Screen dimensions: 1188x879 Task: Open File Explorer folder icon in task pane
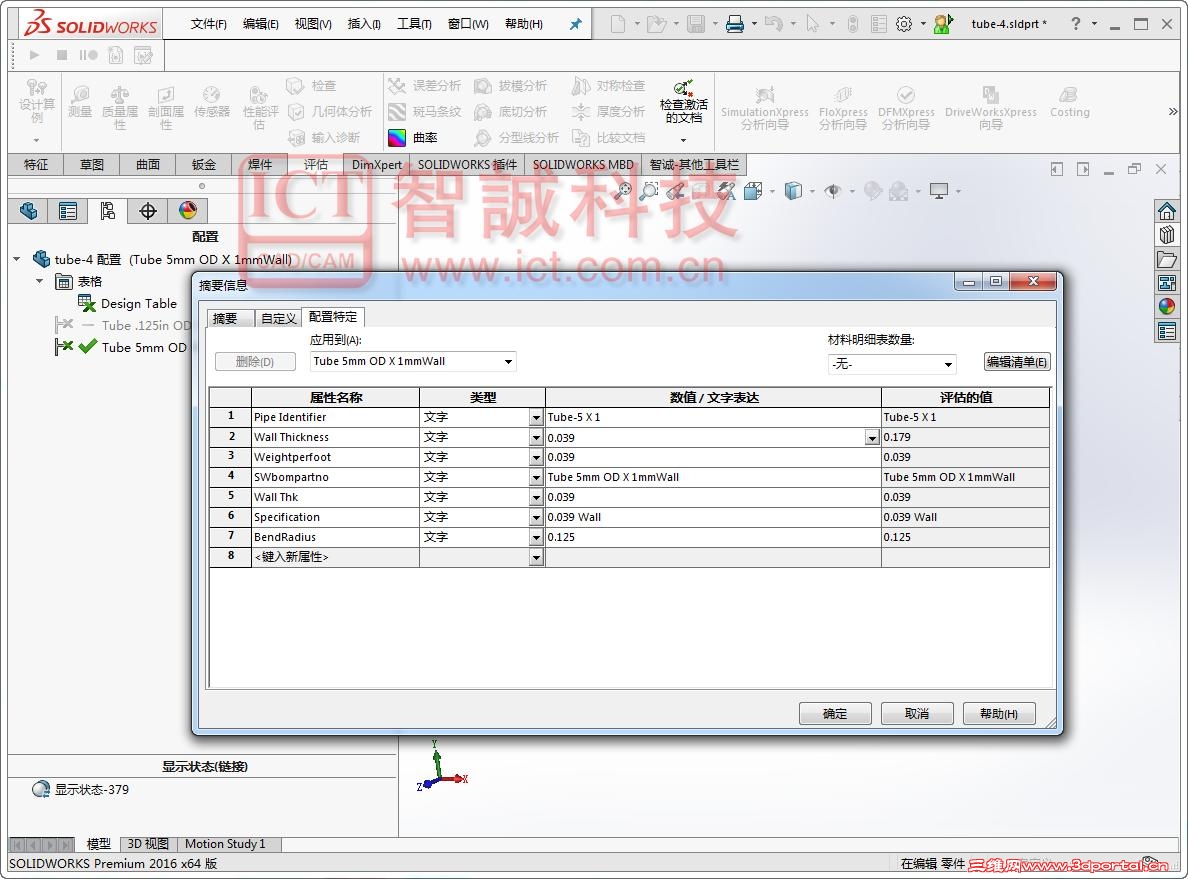point(1167,259)
